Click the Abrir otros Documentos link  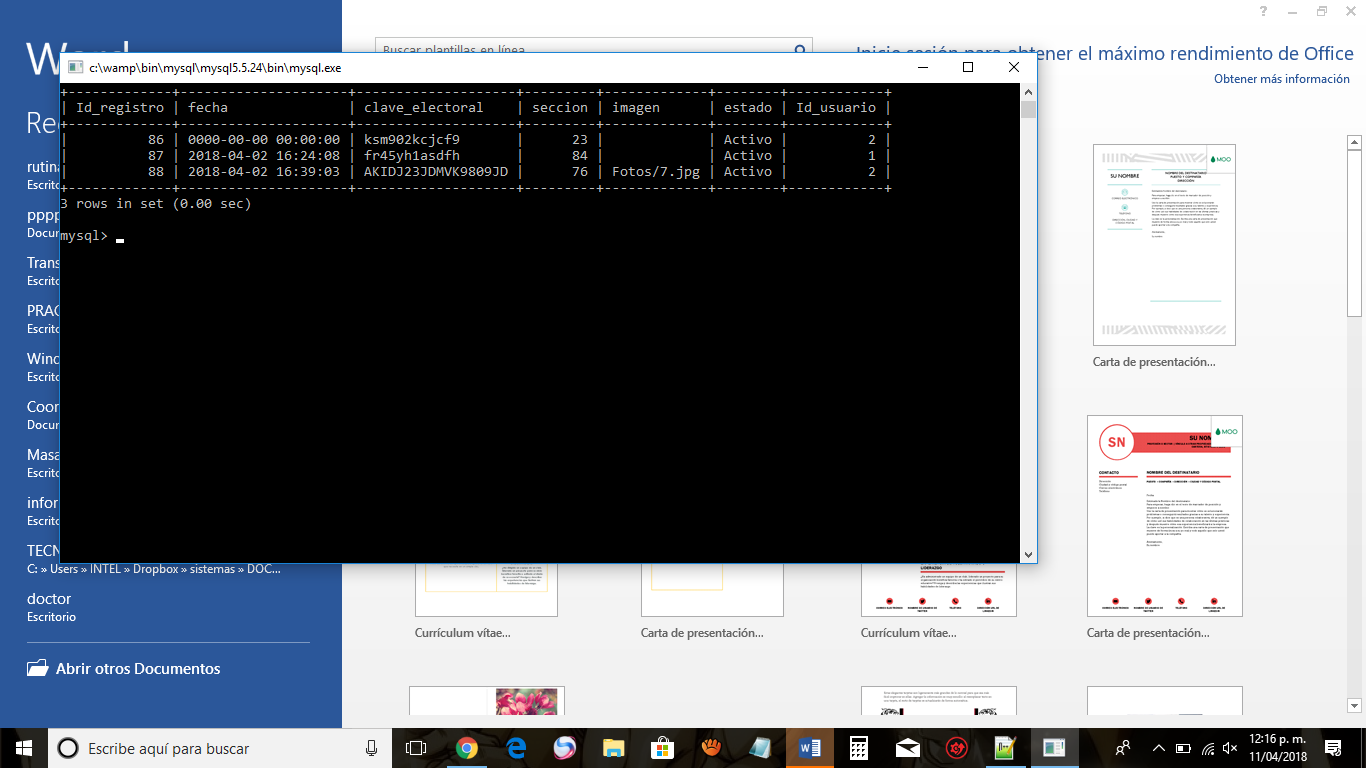tap(138, 669)
